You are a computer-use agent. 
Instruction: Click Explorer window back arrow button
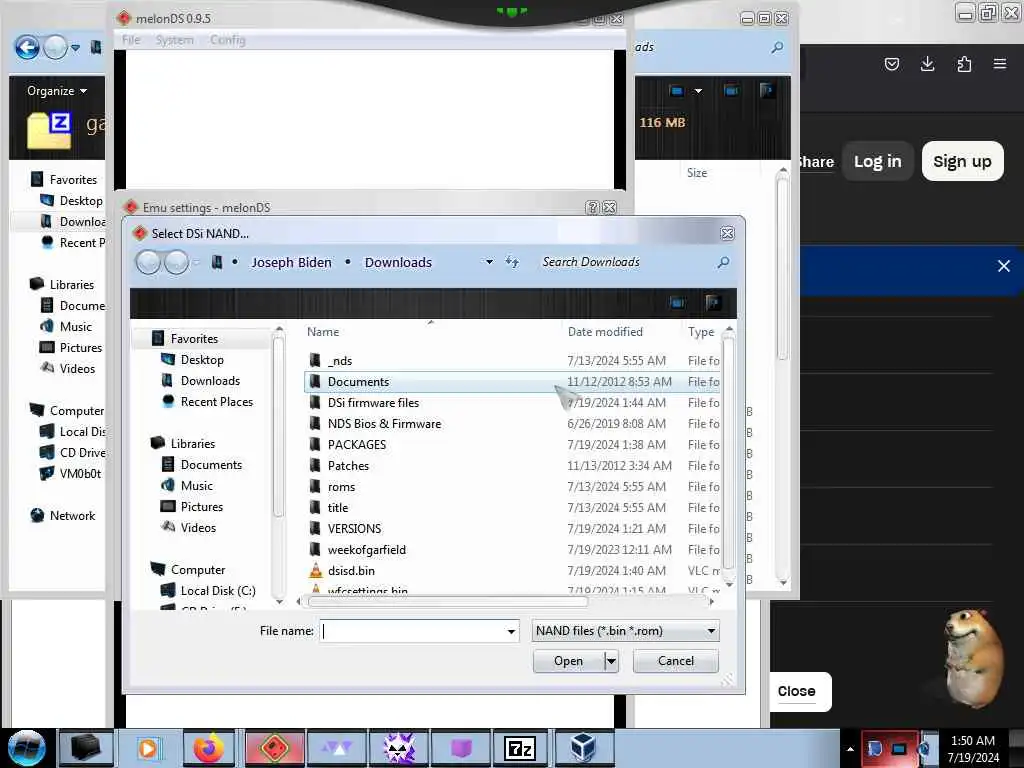coord(27,47)
